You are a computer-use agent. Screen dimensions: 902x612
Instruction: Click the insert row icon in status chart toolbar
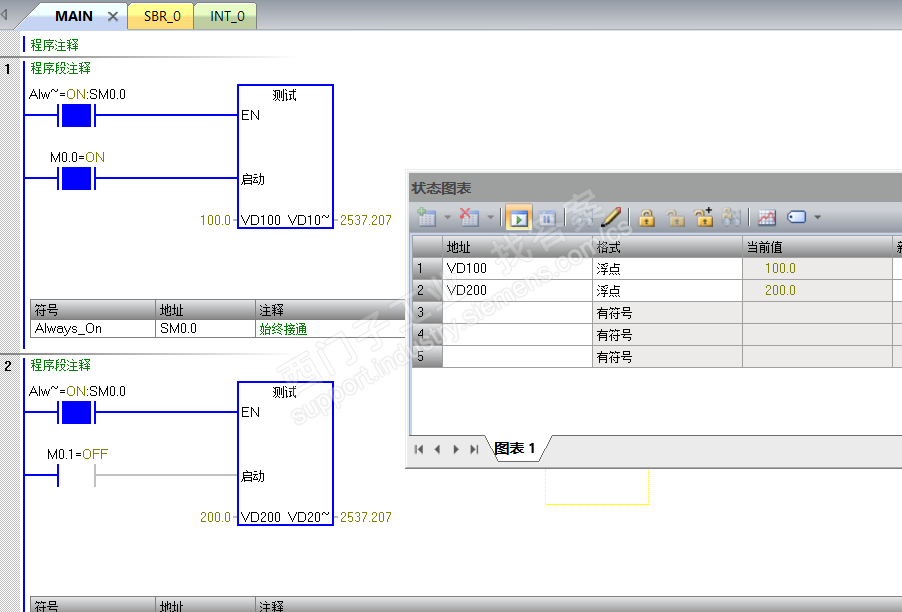[426, 217]
